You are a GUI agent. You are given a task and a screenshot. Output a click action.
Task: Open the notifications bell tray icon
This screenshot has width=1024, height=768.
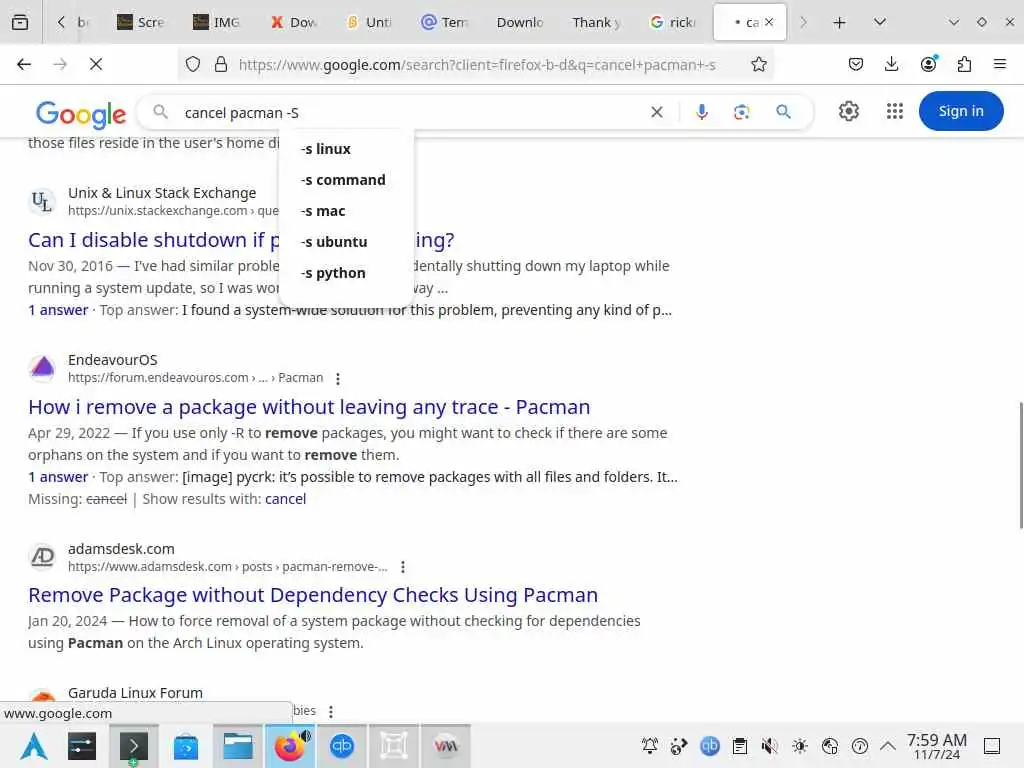click(650, 746)
